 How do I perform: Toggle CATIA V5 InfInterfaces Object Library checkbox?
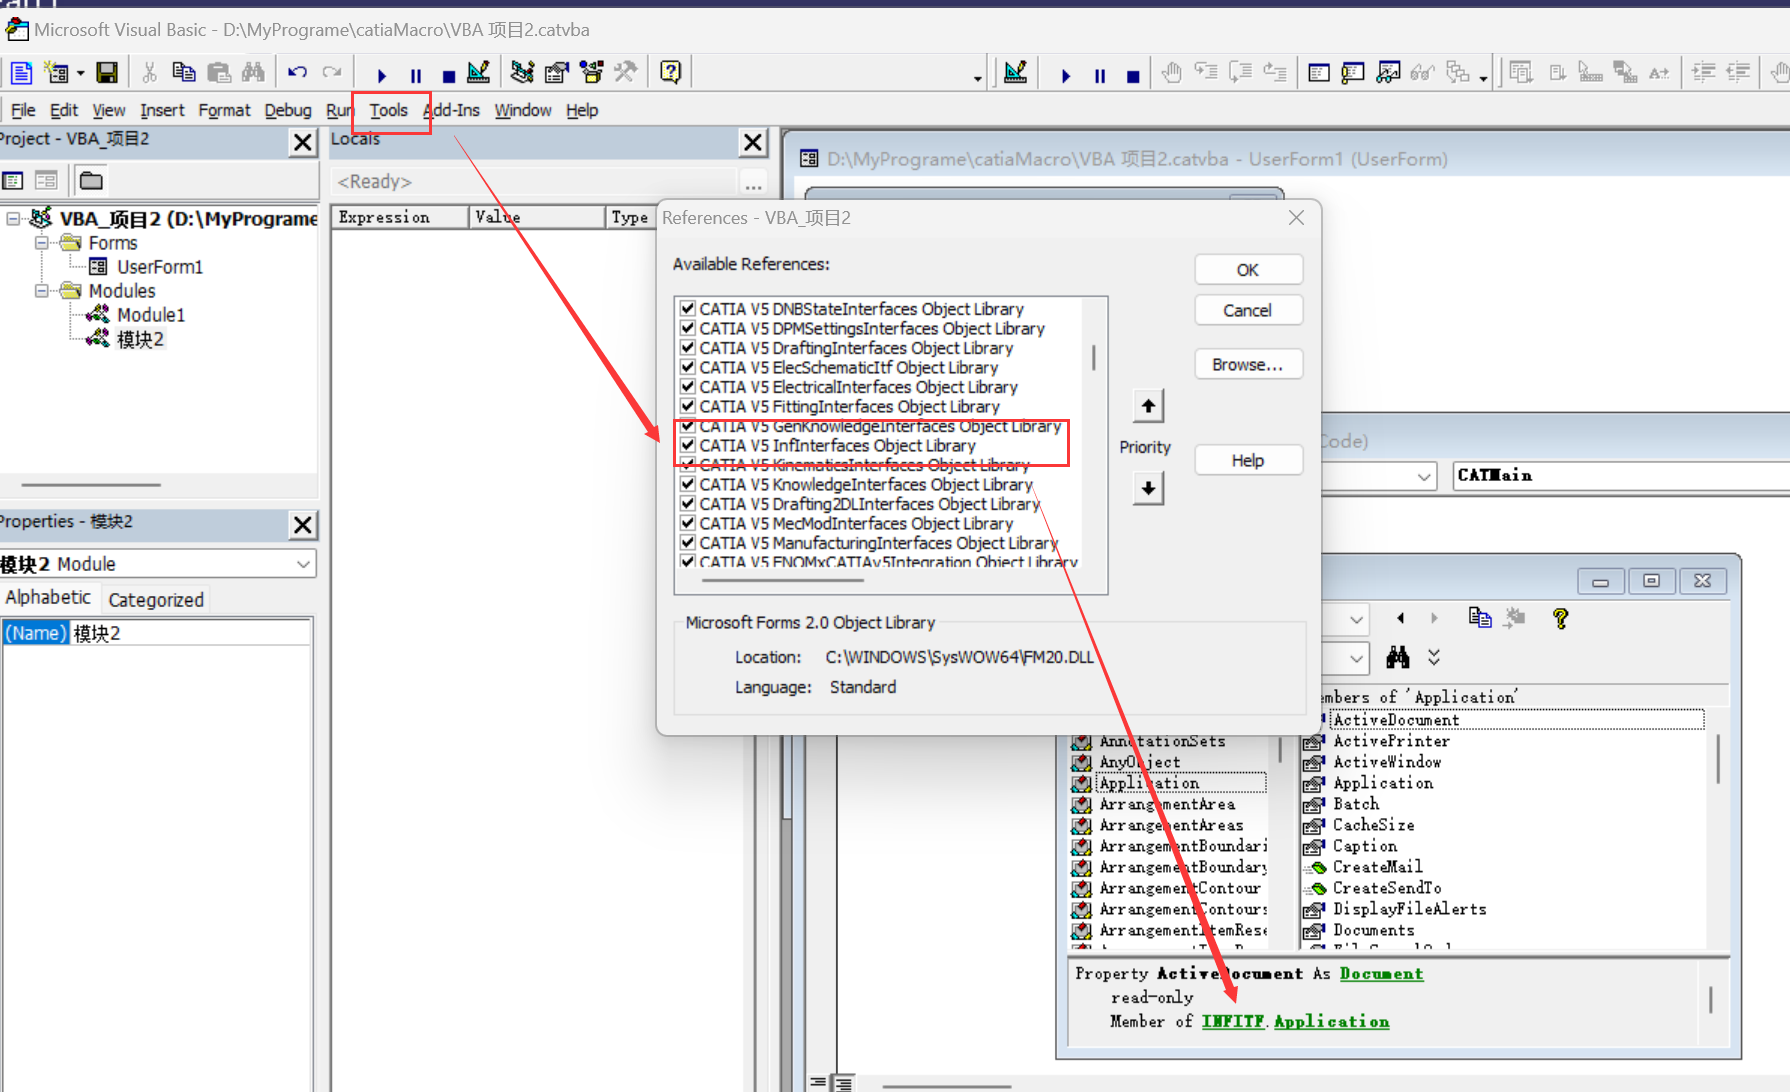pyautogui.click(x=688, y=445)
